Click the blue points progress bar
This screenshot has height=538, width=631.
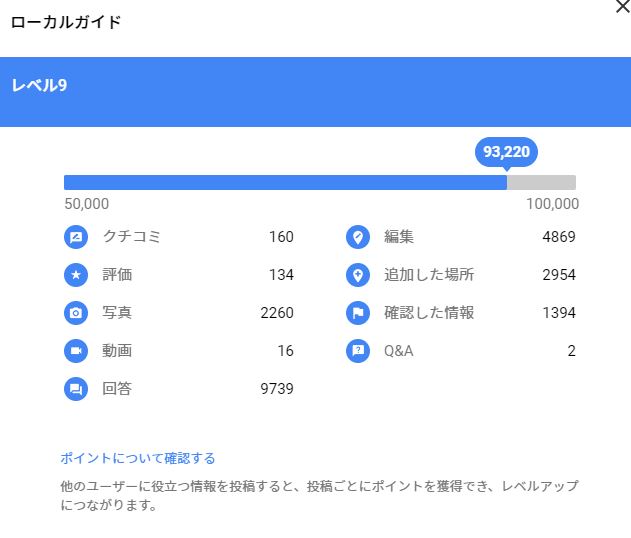tap(285, 182)
